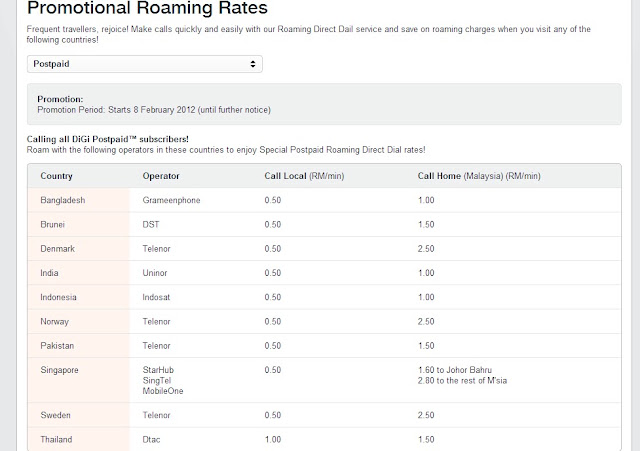The width and height of the screenshot is (640, 451).
Task: Click the Grameenphone operator cell
Action: (171, 200)
